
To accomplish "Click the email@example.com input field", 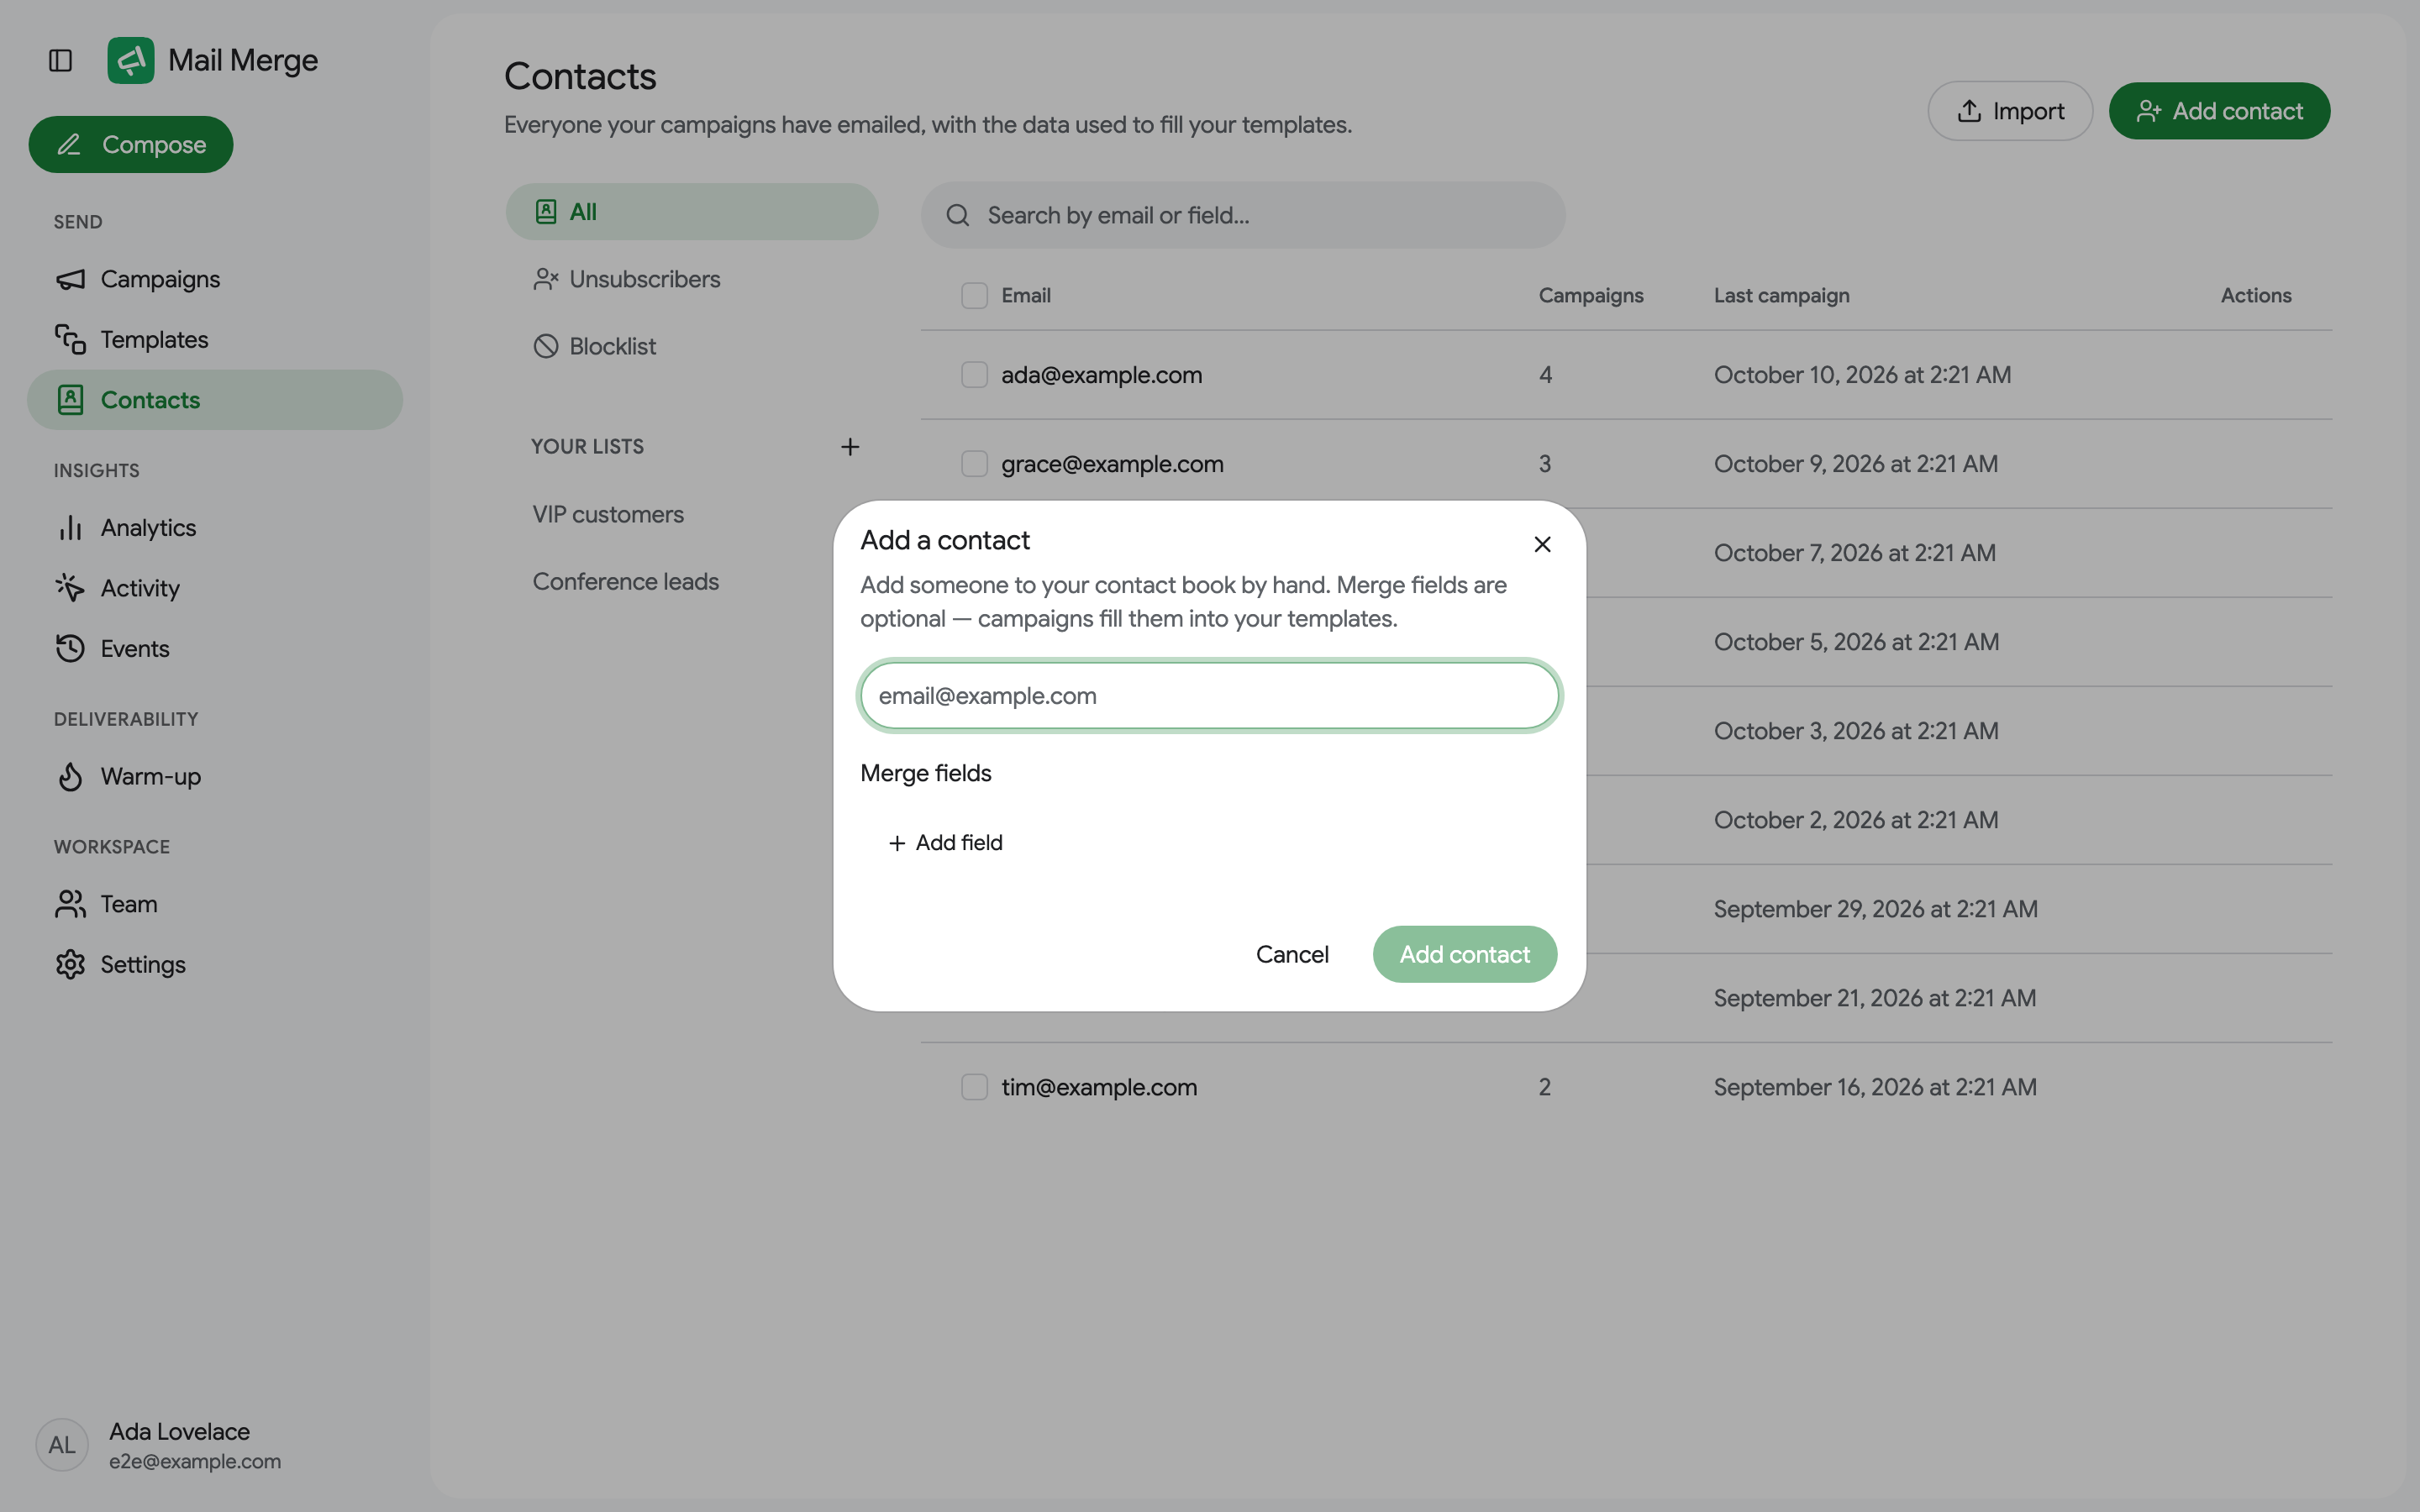I will coord(1209,696).
